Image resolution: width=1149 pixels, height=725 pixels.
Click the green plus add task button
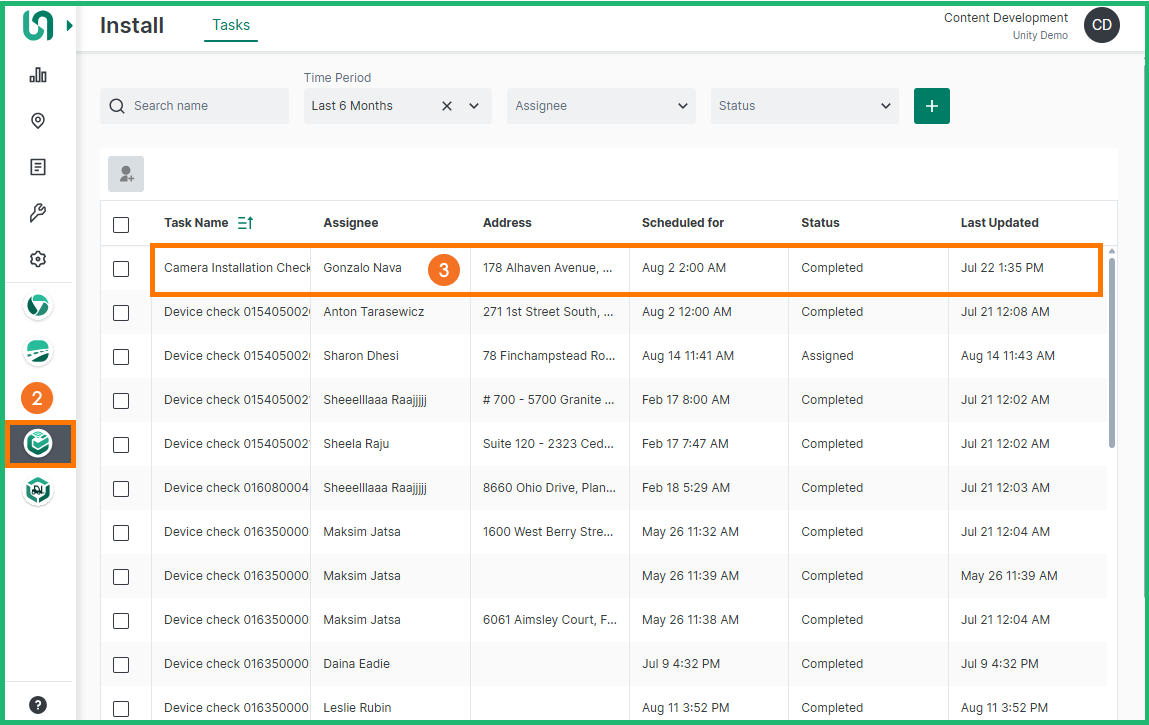click(931, 106)
